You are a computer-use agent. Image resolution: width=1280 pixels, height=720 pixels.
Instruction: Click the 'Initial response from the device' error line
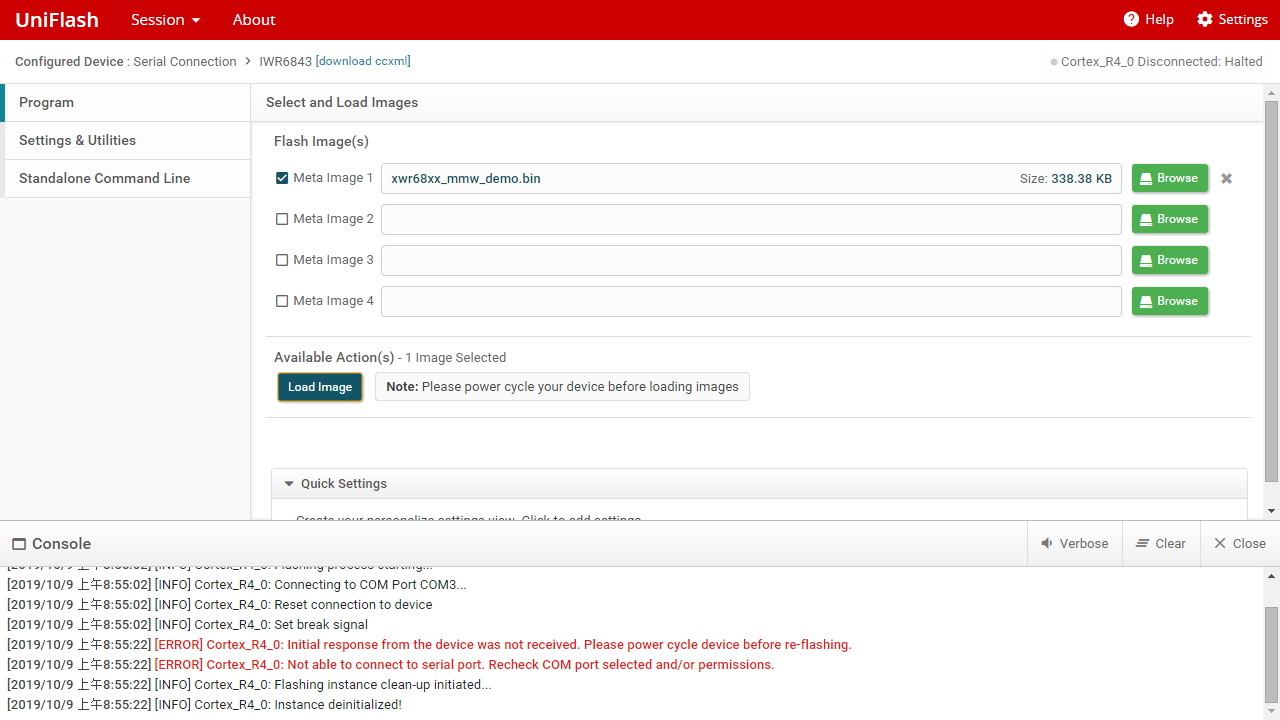429,645
